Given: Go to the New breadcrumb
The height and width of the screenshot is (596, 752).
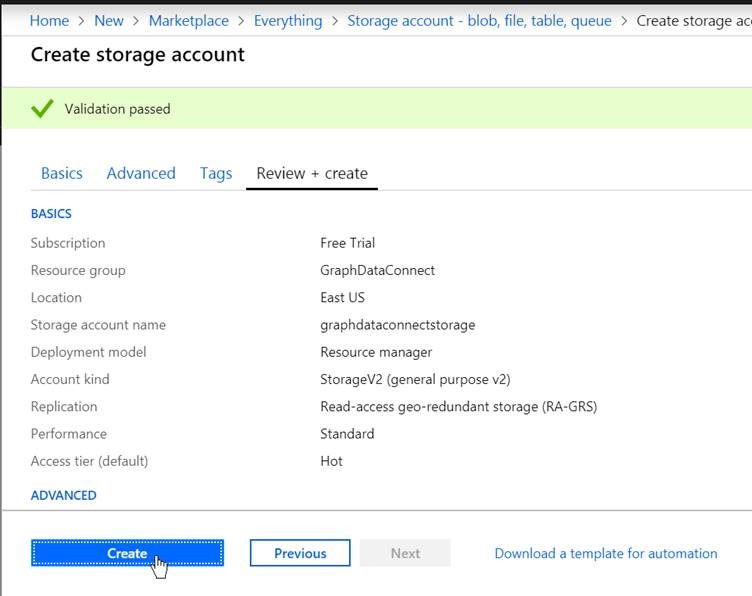Looking at the screenshot, I should (109, 21).
